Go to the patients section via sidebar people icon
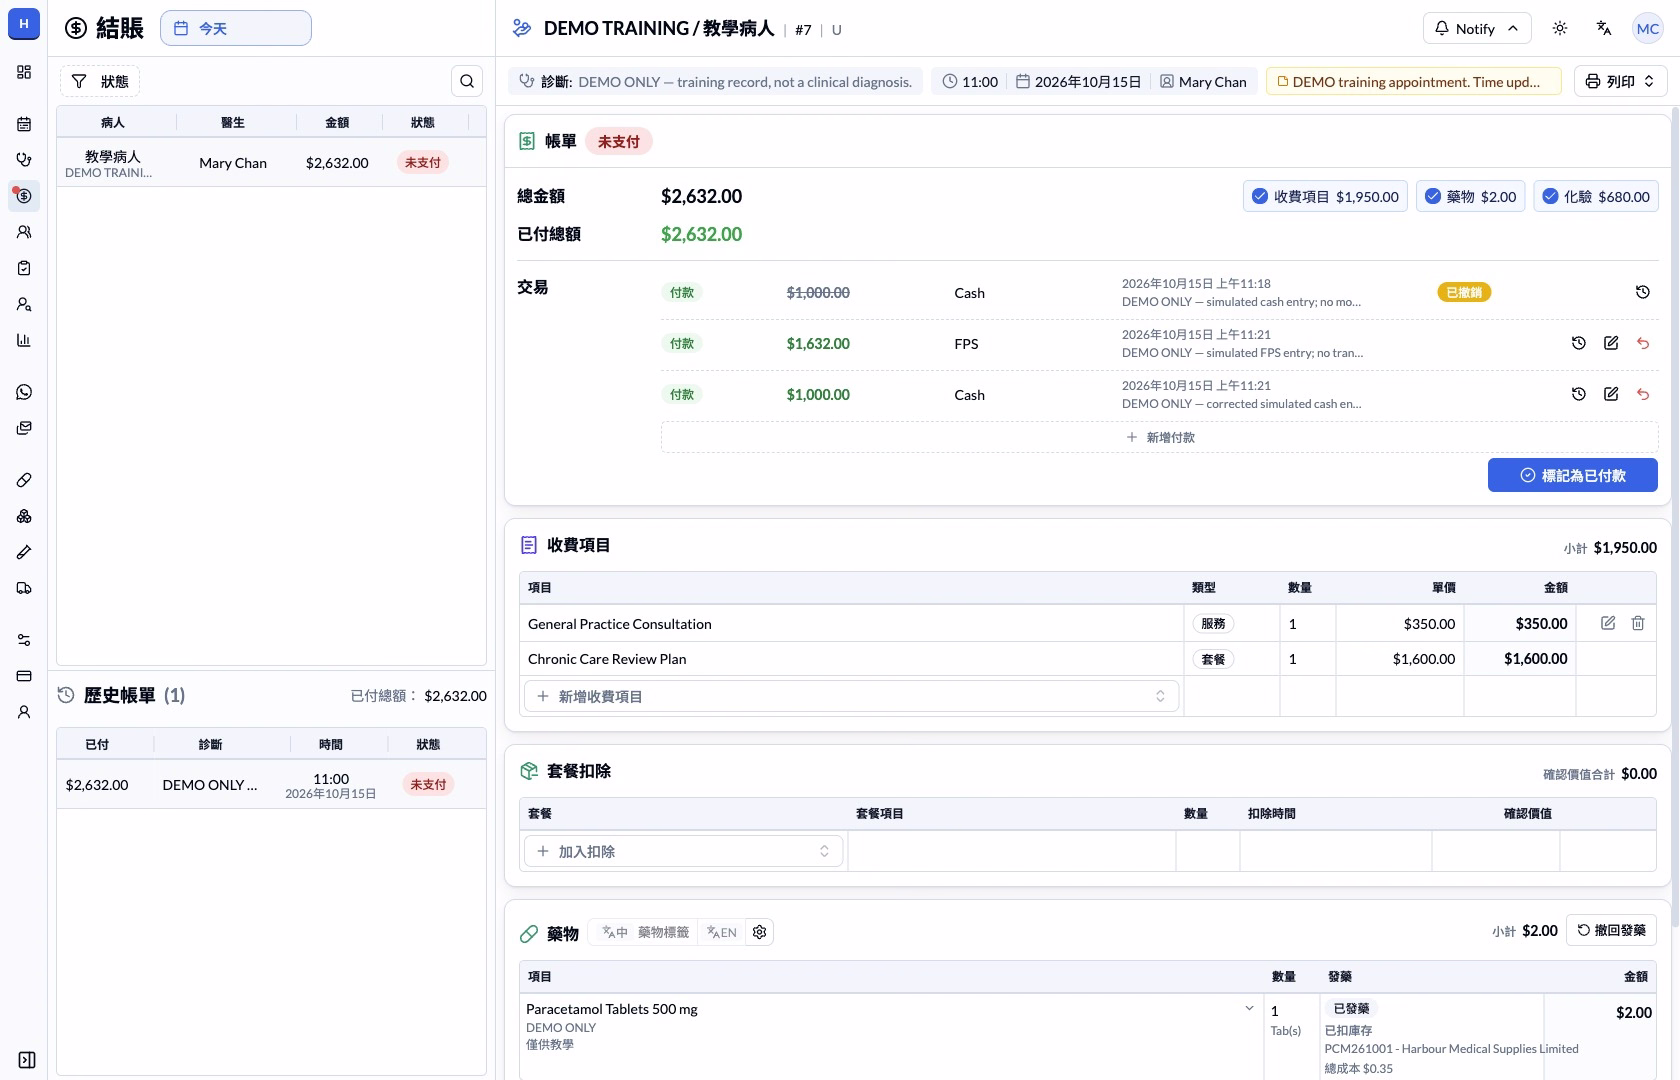Viewport: 1680px width, 1080px height. (24, 232)
